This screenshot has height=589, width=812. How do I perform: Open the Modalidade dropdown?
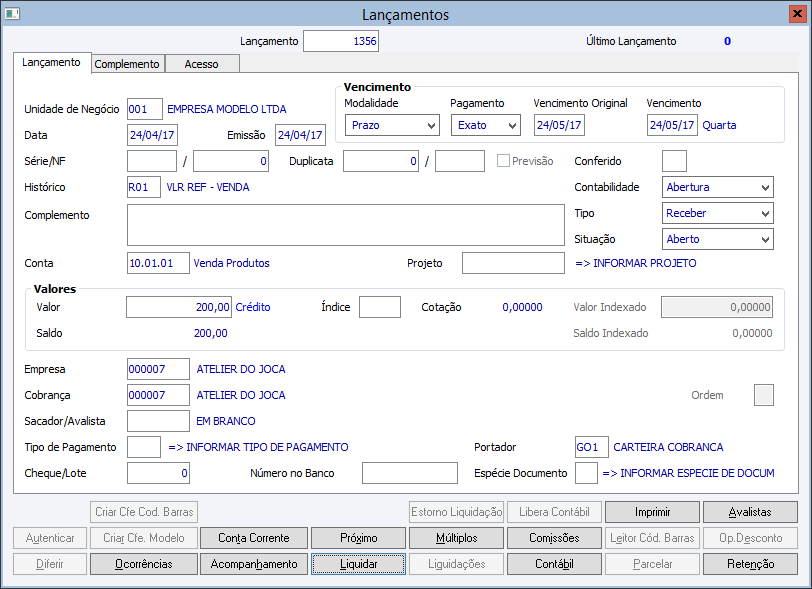pyautogui.click(x=392, y=125)
